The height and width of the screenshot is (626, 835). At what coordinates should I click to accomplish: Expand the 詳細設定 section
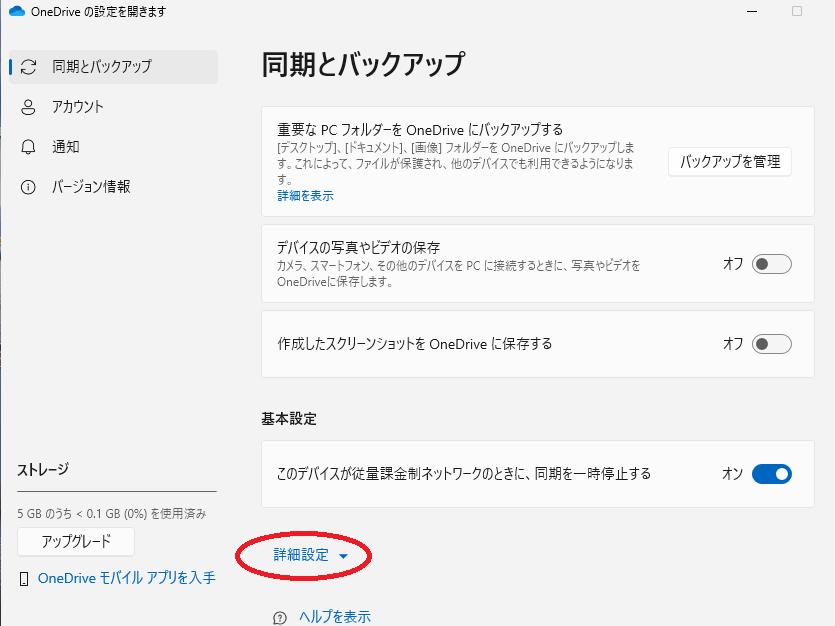pyautogui.click(x=310, y=555)
